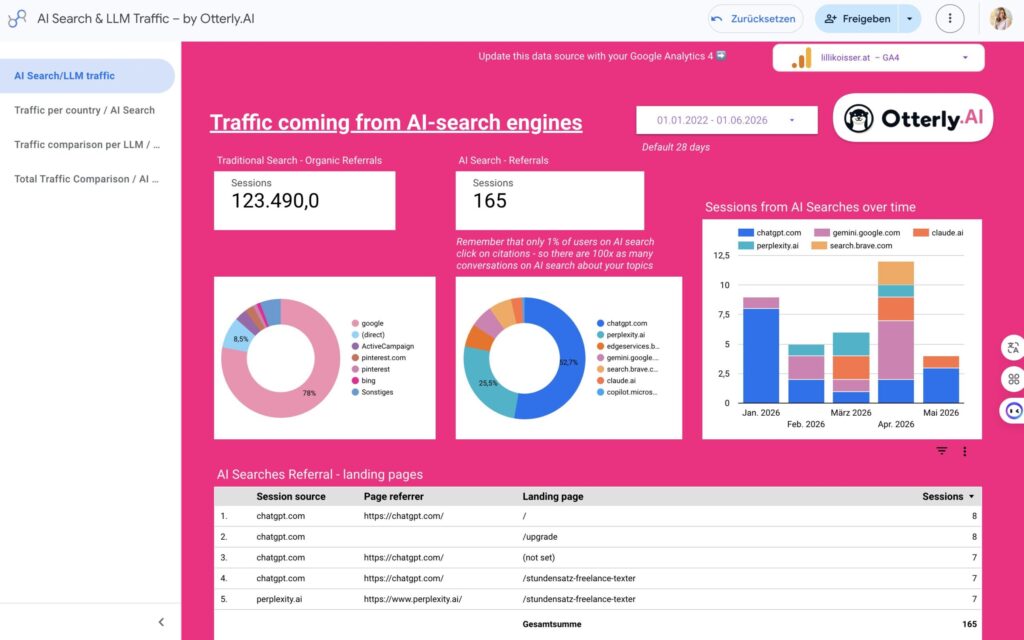Click the blue chatbot face icon on right edge
1024x640 pixels.
1013,411
